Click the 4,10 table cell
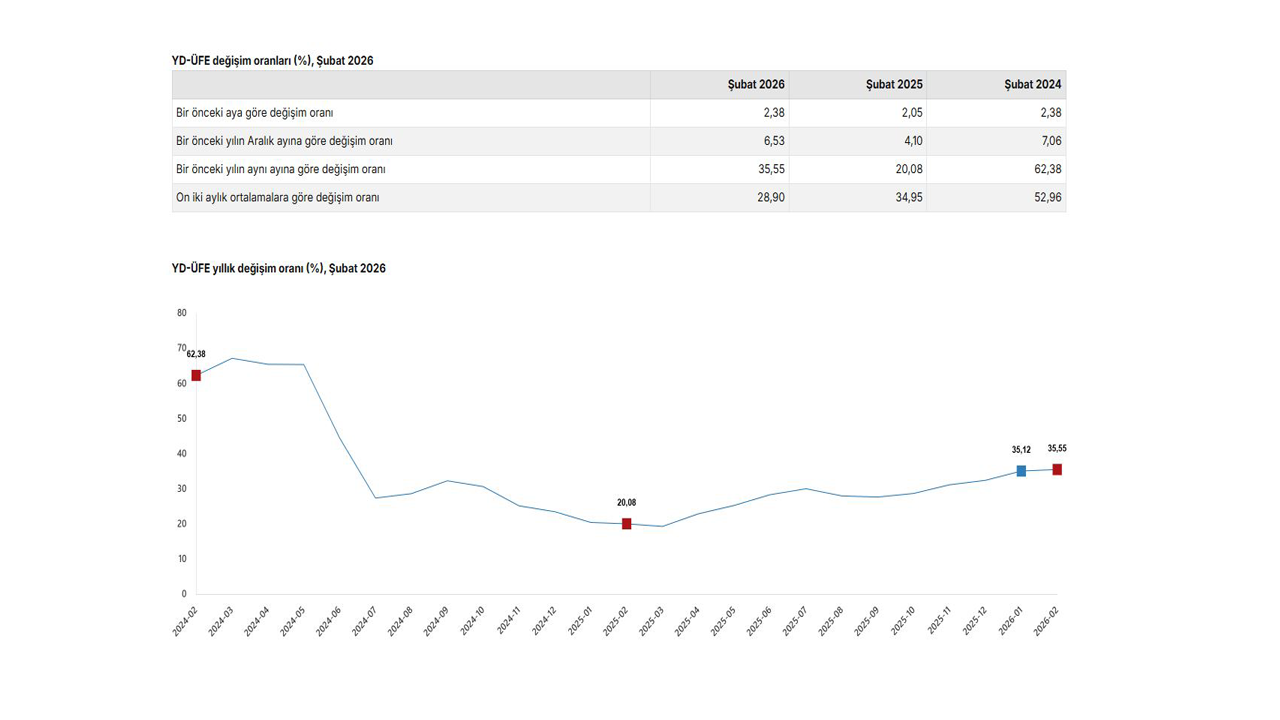1280x720 pixels. click(x=912, y=141)
